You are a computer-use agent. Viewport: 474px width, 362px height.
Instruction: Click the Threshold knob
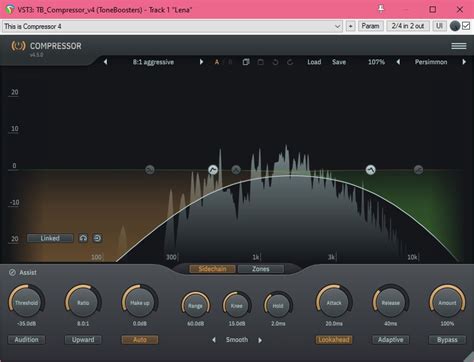pos(26,302)
